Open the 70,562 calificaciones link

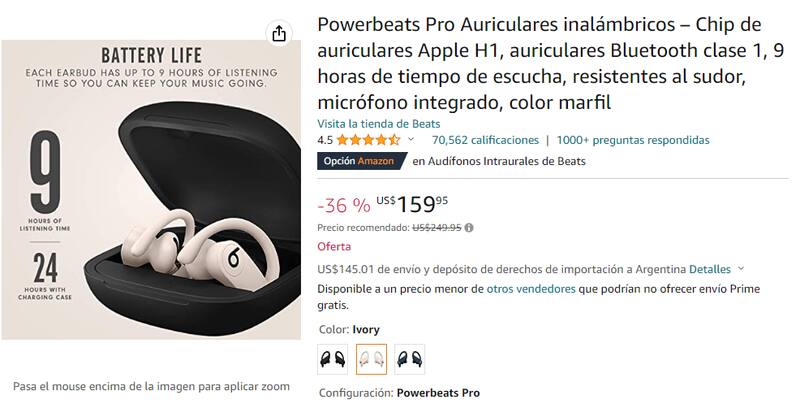pyautogui.click(x=485, y=140)
